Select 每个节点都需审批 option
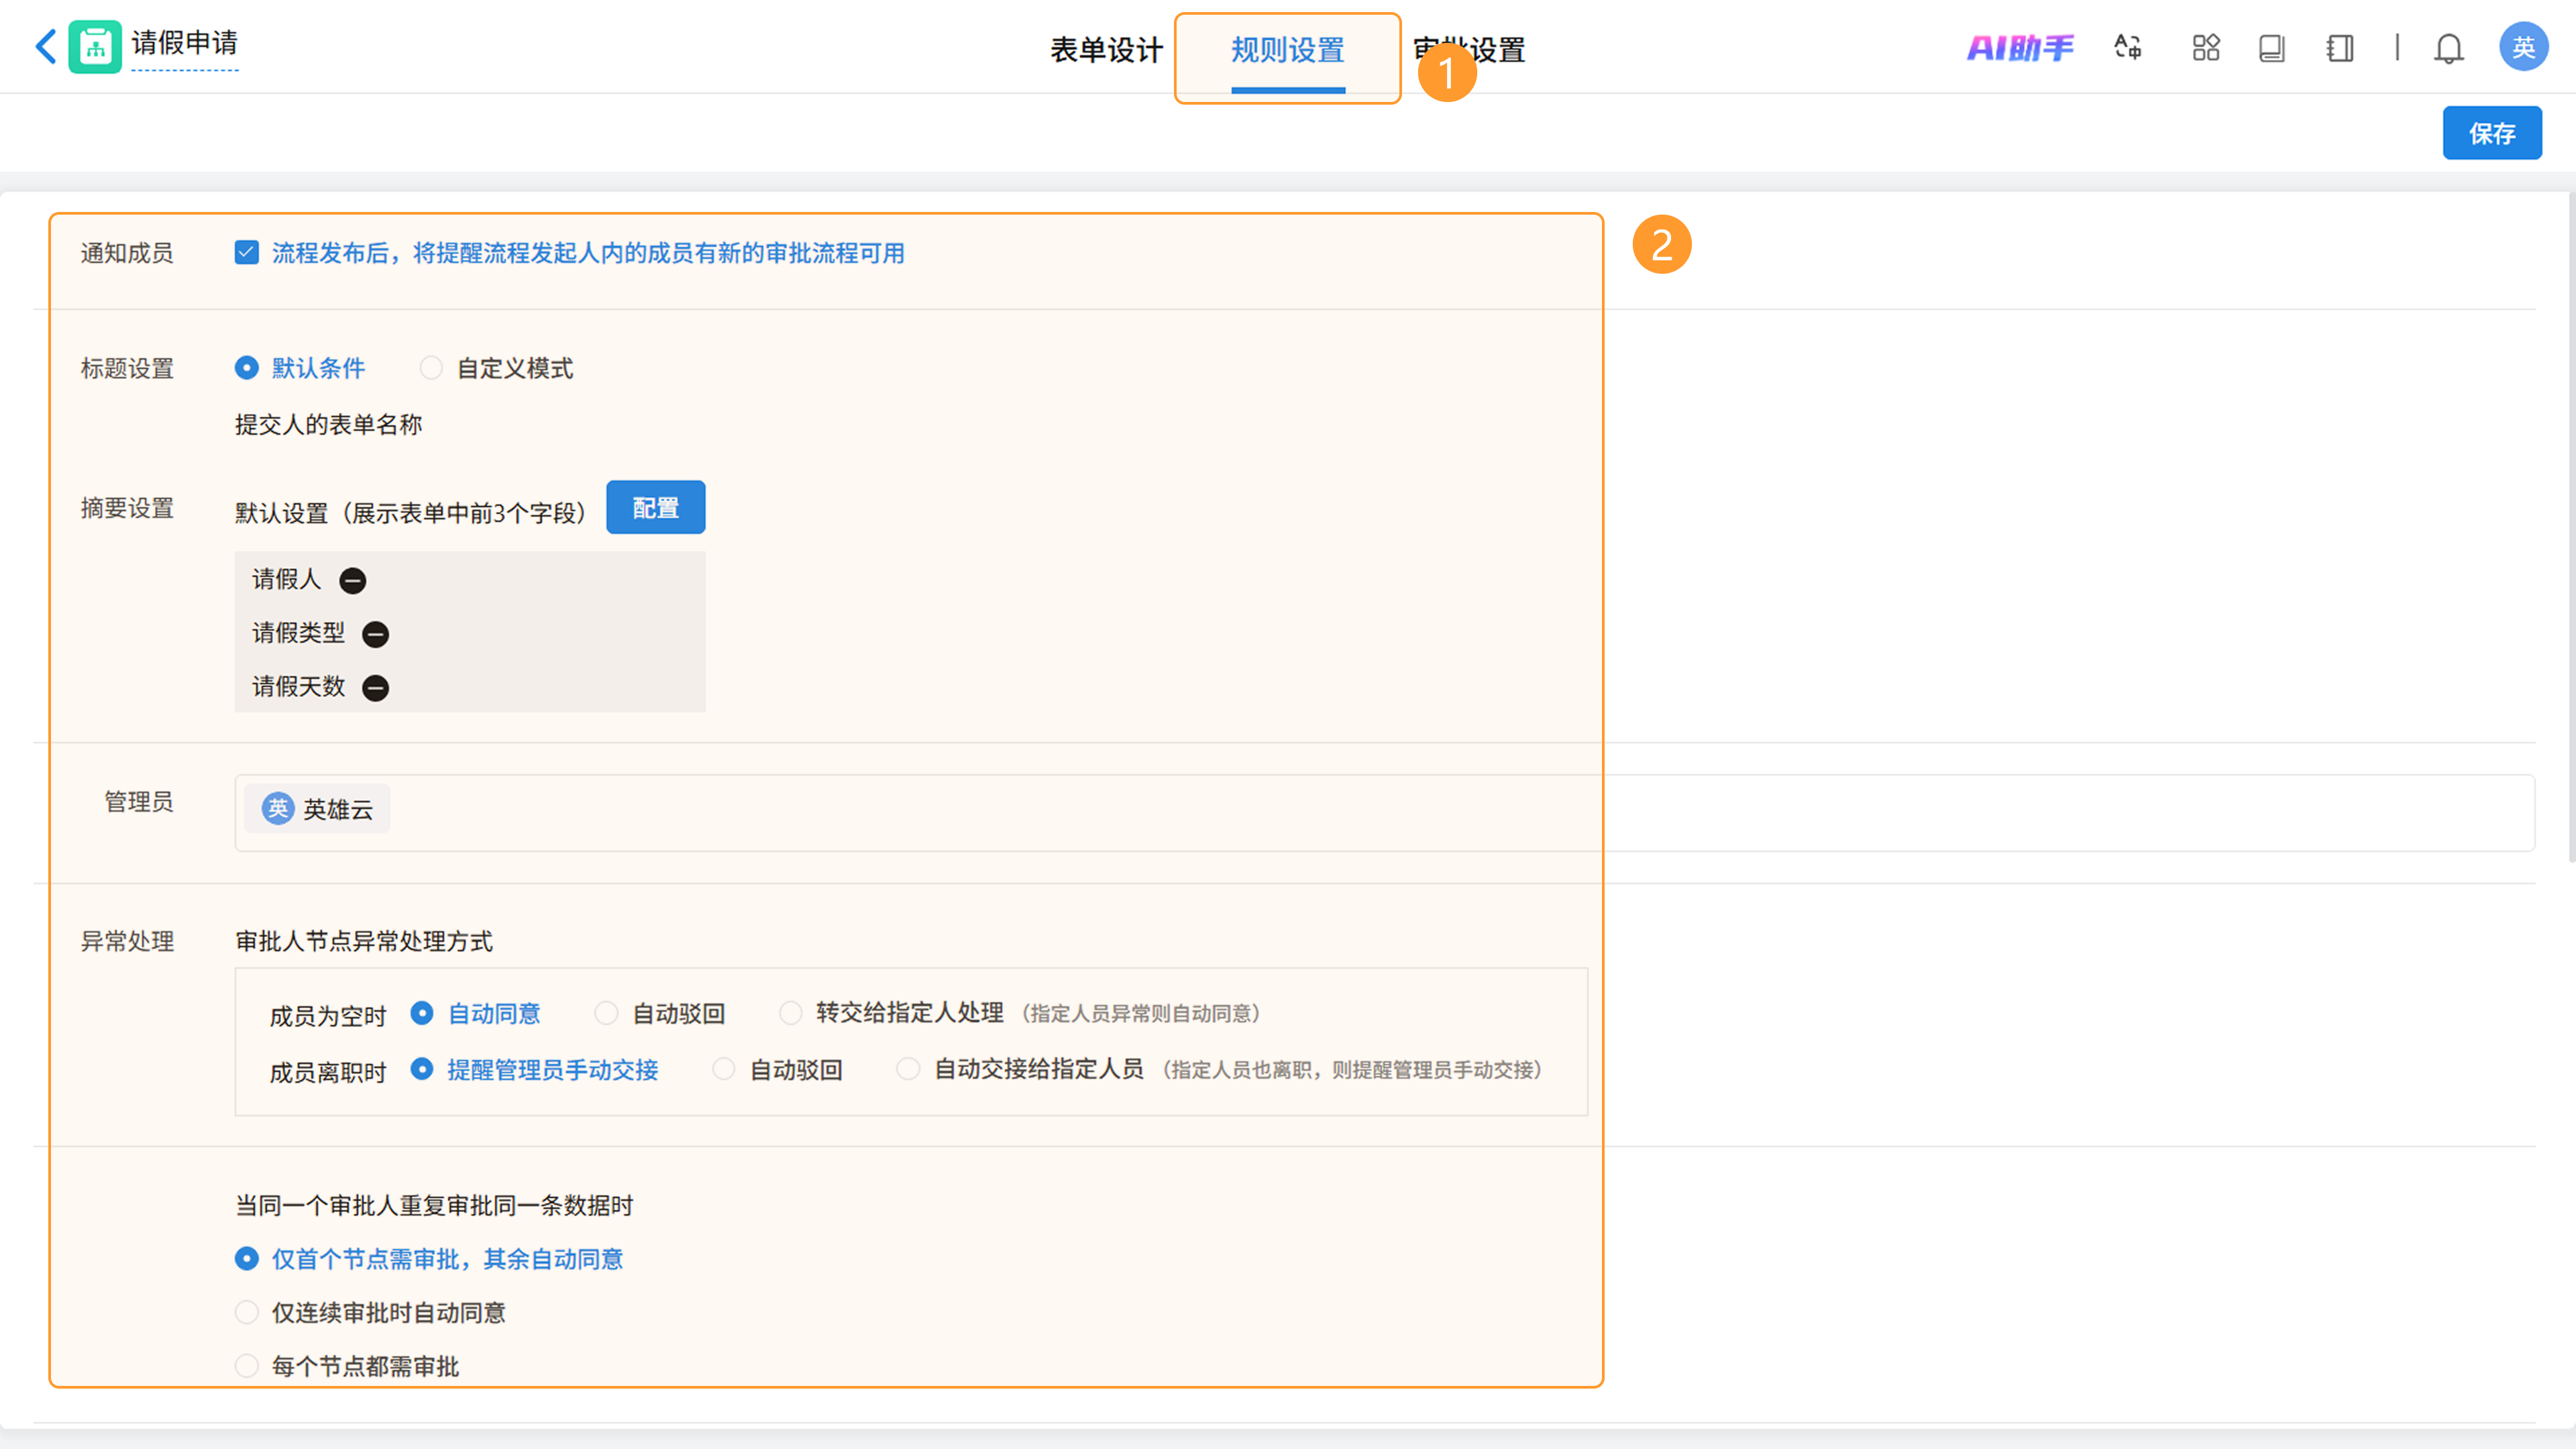The height and width of the screenshot is (1449, 2576). coord(246,1366)
